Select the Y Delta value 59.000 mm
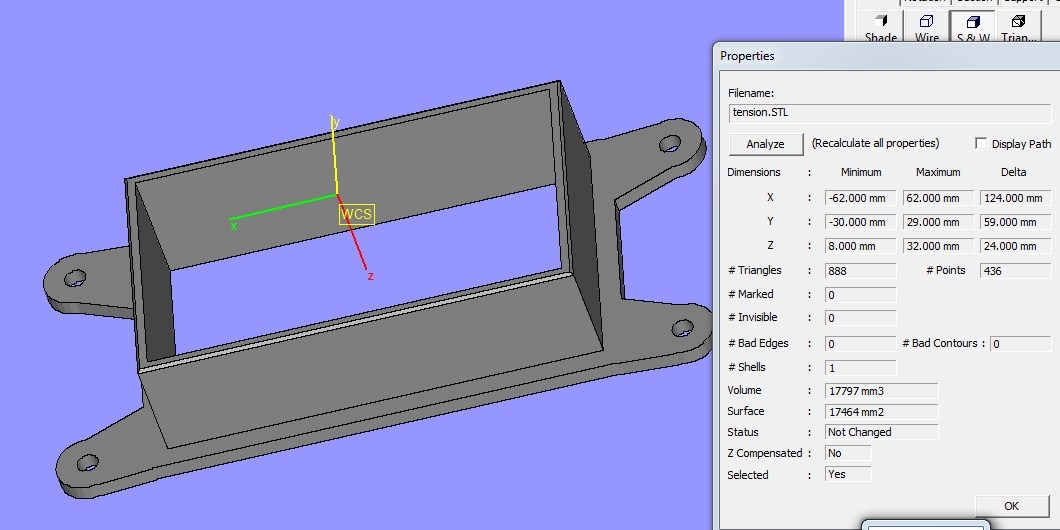 (x=1015, y=222)
